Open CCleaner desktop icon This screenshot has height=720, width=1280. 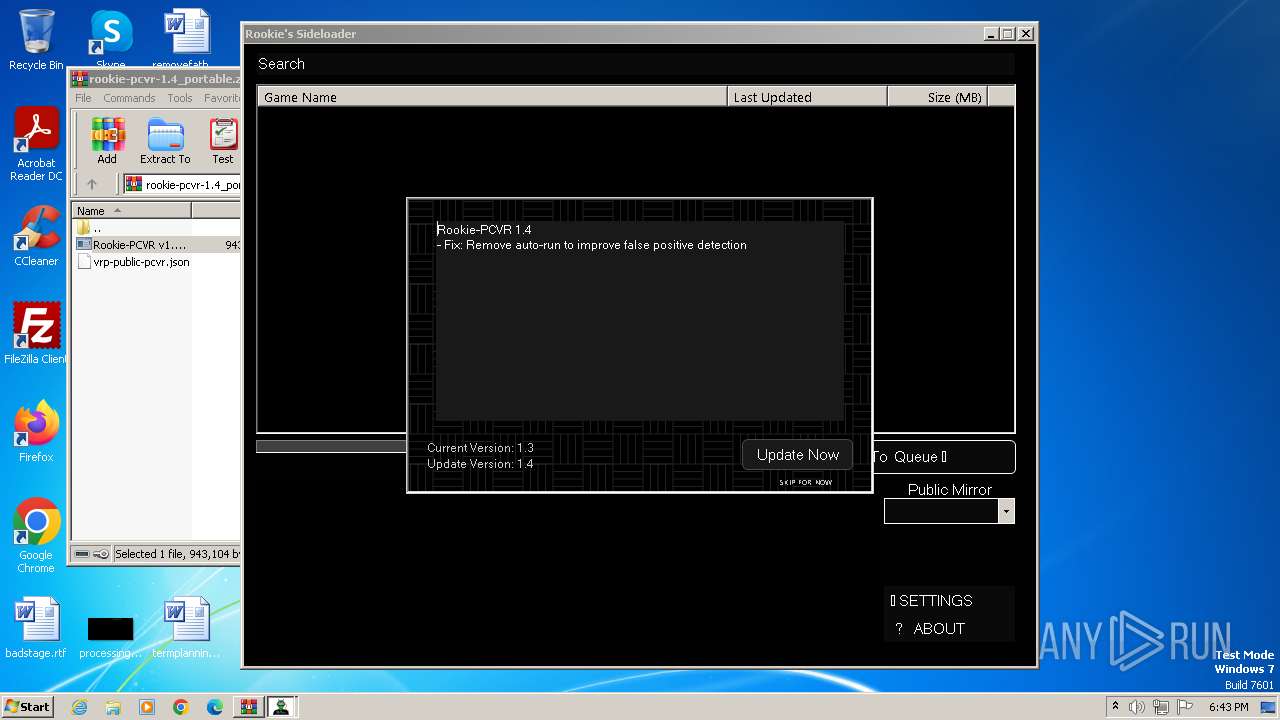click(x=36, y=236)
